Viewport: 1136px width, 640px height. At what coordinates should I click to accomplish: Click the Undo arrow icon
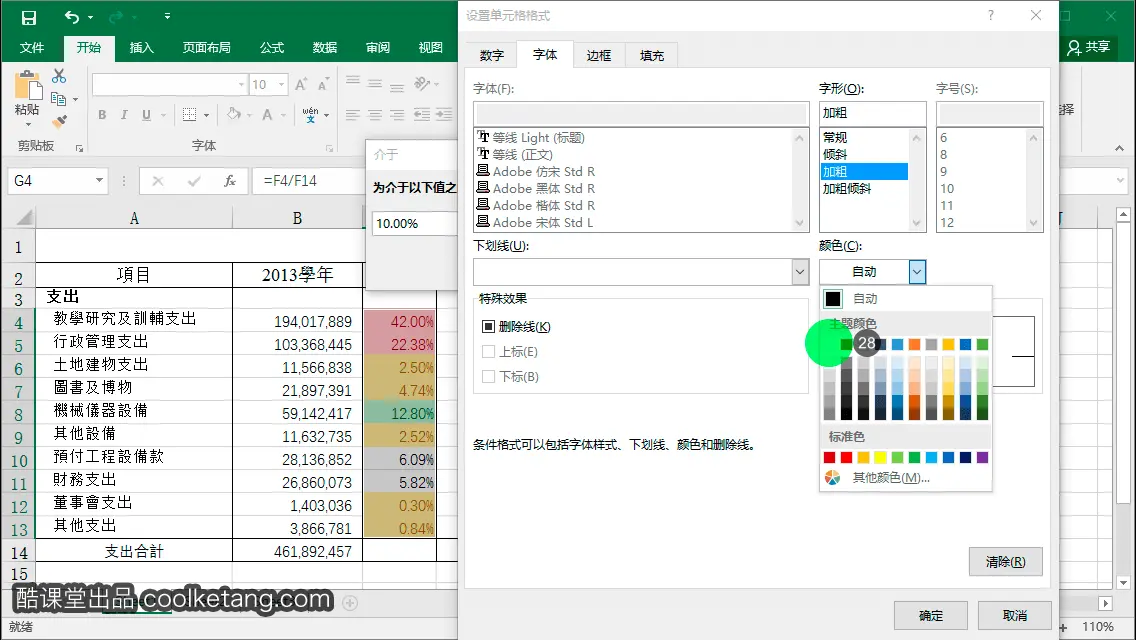(72, 17)
